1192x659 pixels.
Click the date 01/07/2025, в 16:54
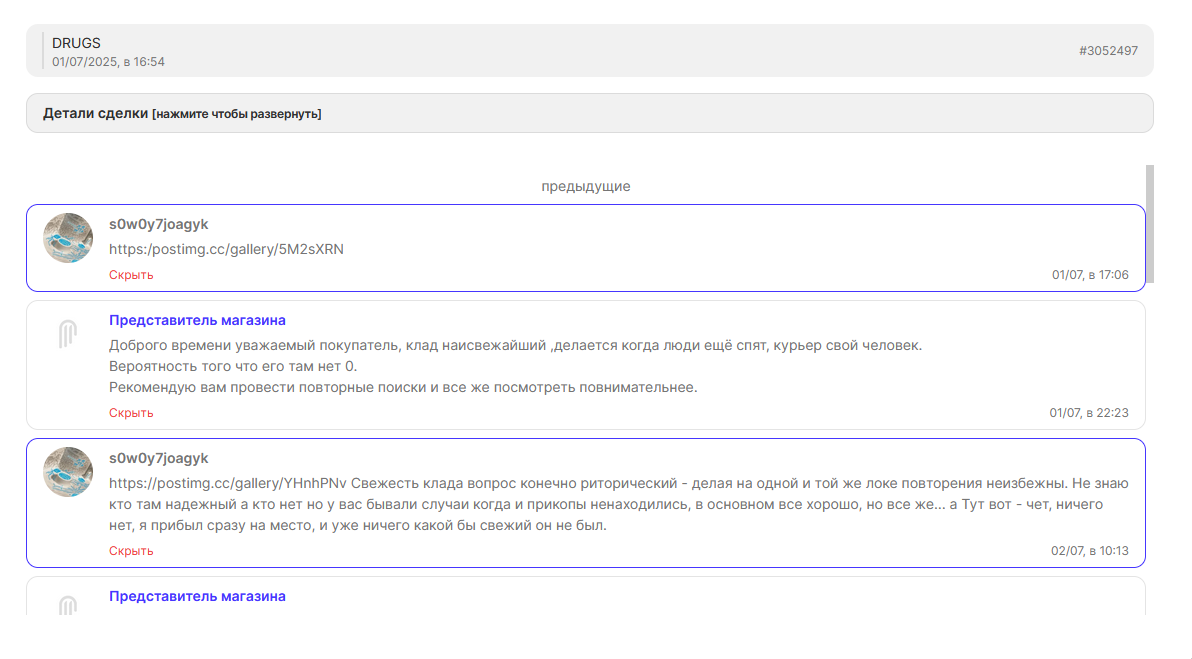[x=108, y=62]
